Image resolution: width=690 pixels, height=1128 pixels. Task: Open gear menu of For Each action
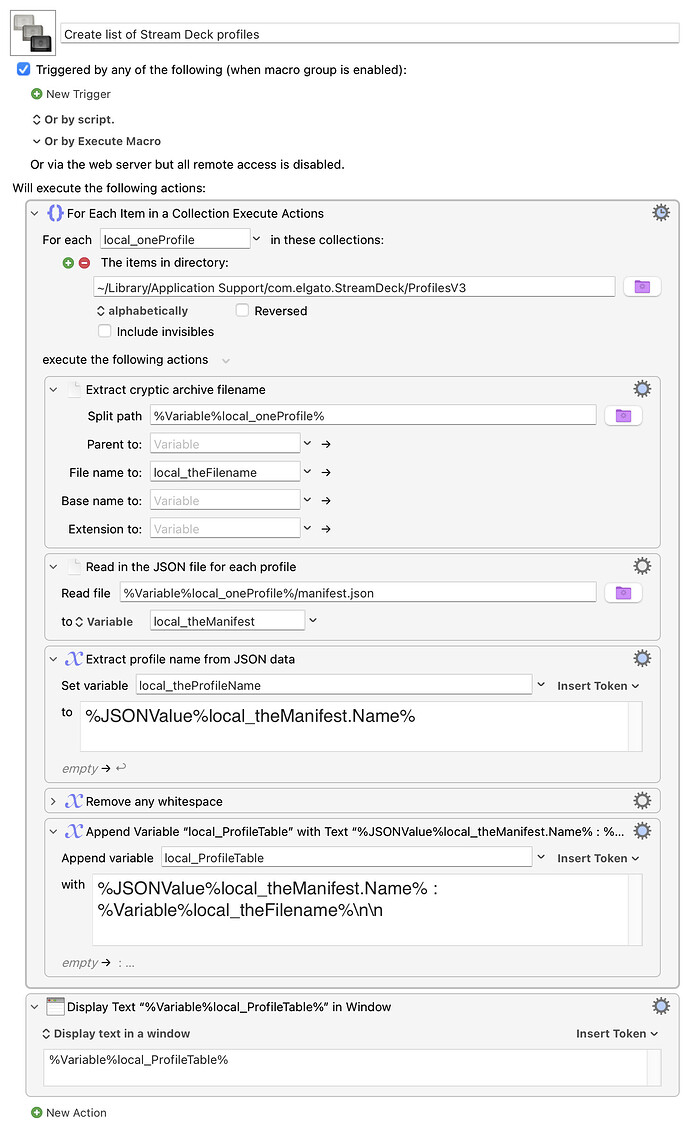pos(661,212)
